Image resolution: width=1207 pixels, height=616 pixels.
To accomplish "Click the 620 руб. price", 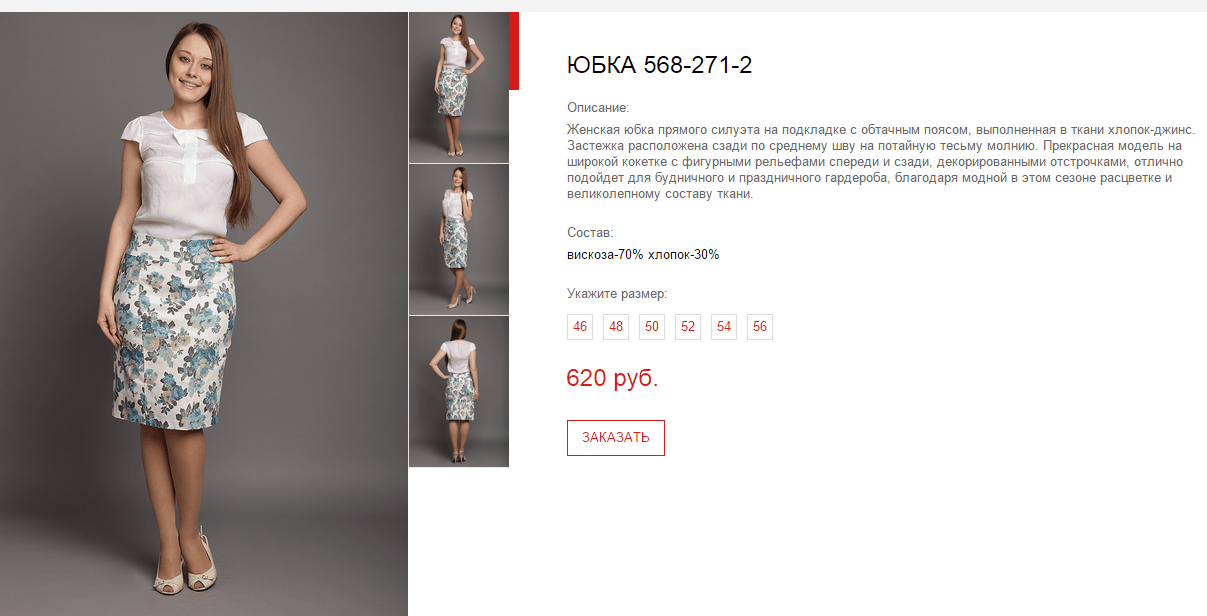I will coord(612,379).
